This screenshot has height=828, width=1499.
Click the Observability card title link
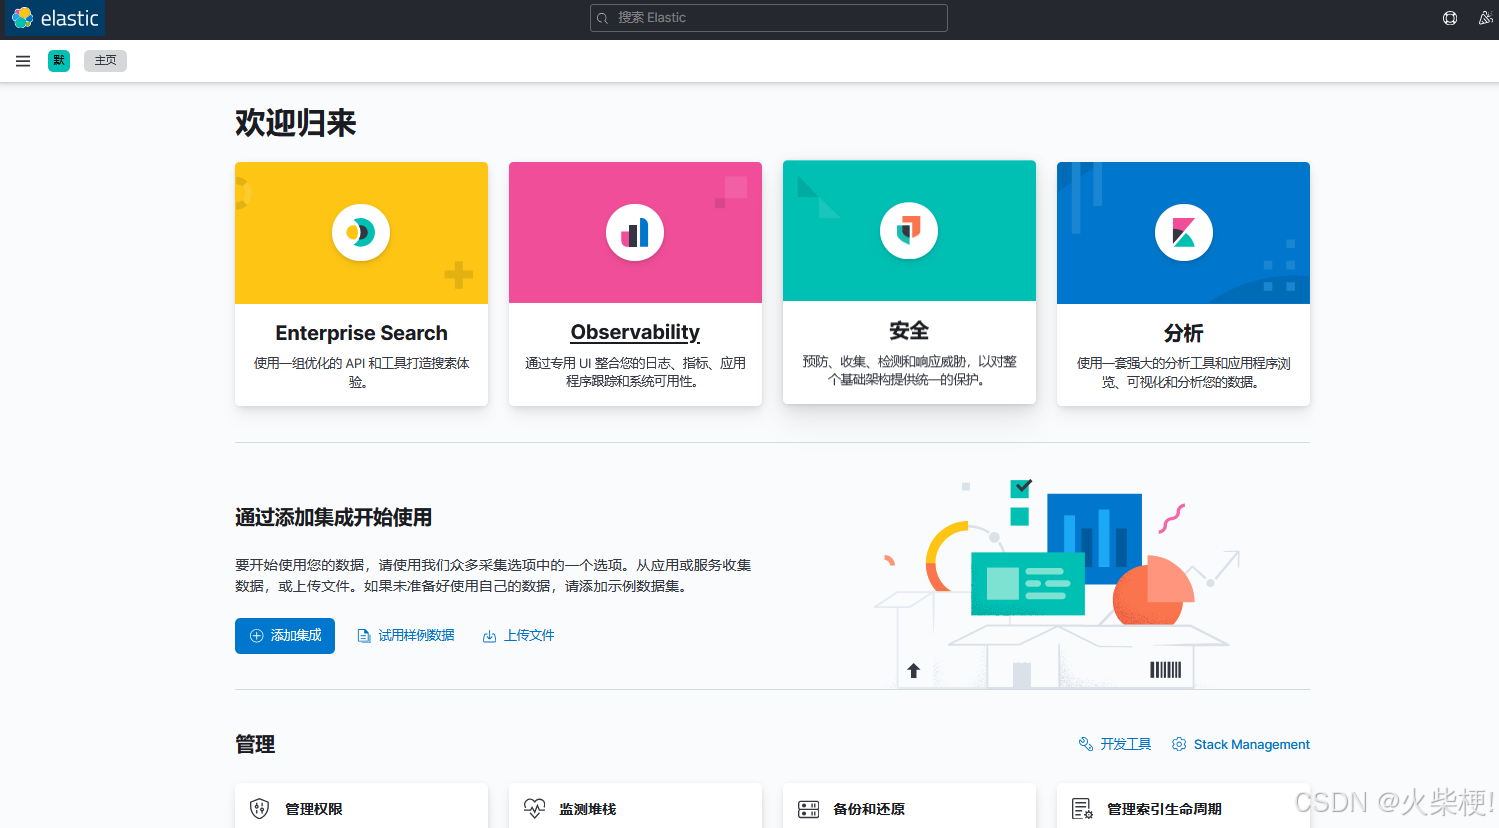point(635,332)
